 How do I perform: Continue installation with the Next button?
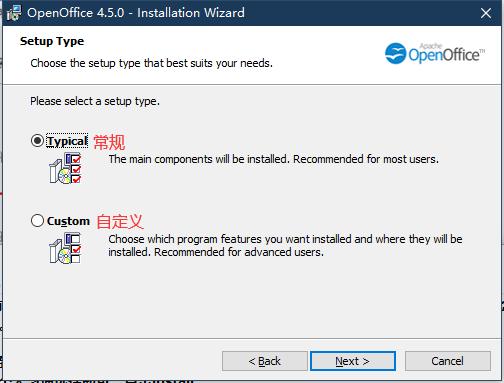coord(353,361)
